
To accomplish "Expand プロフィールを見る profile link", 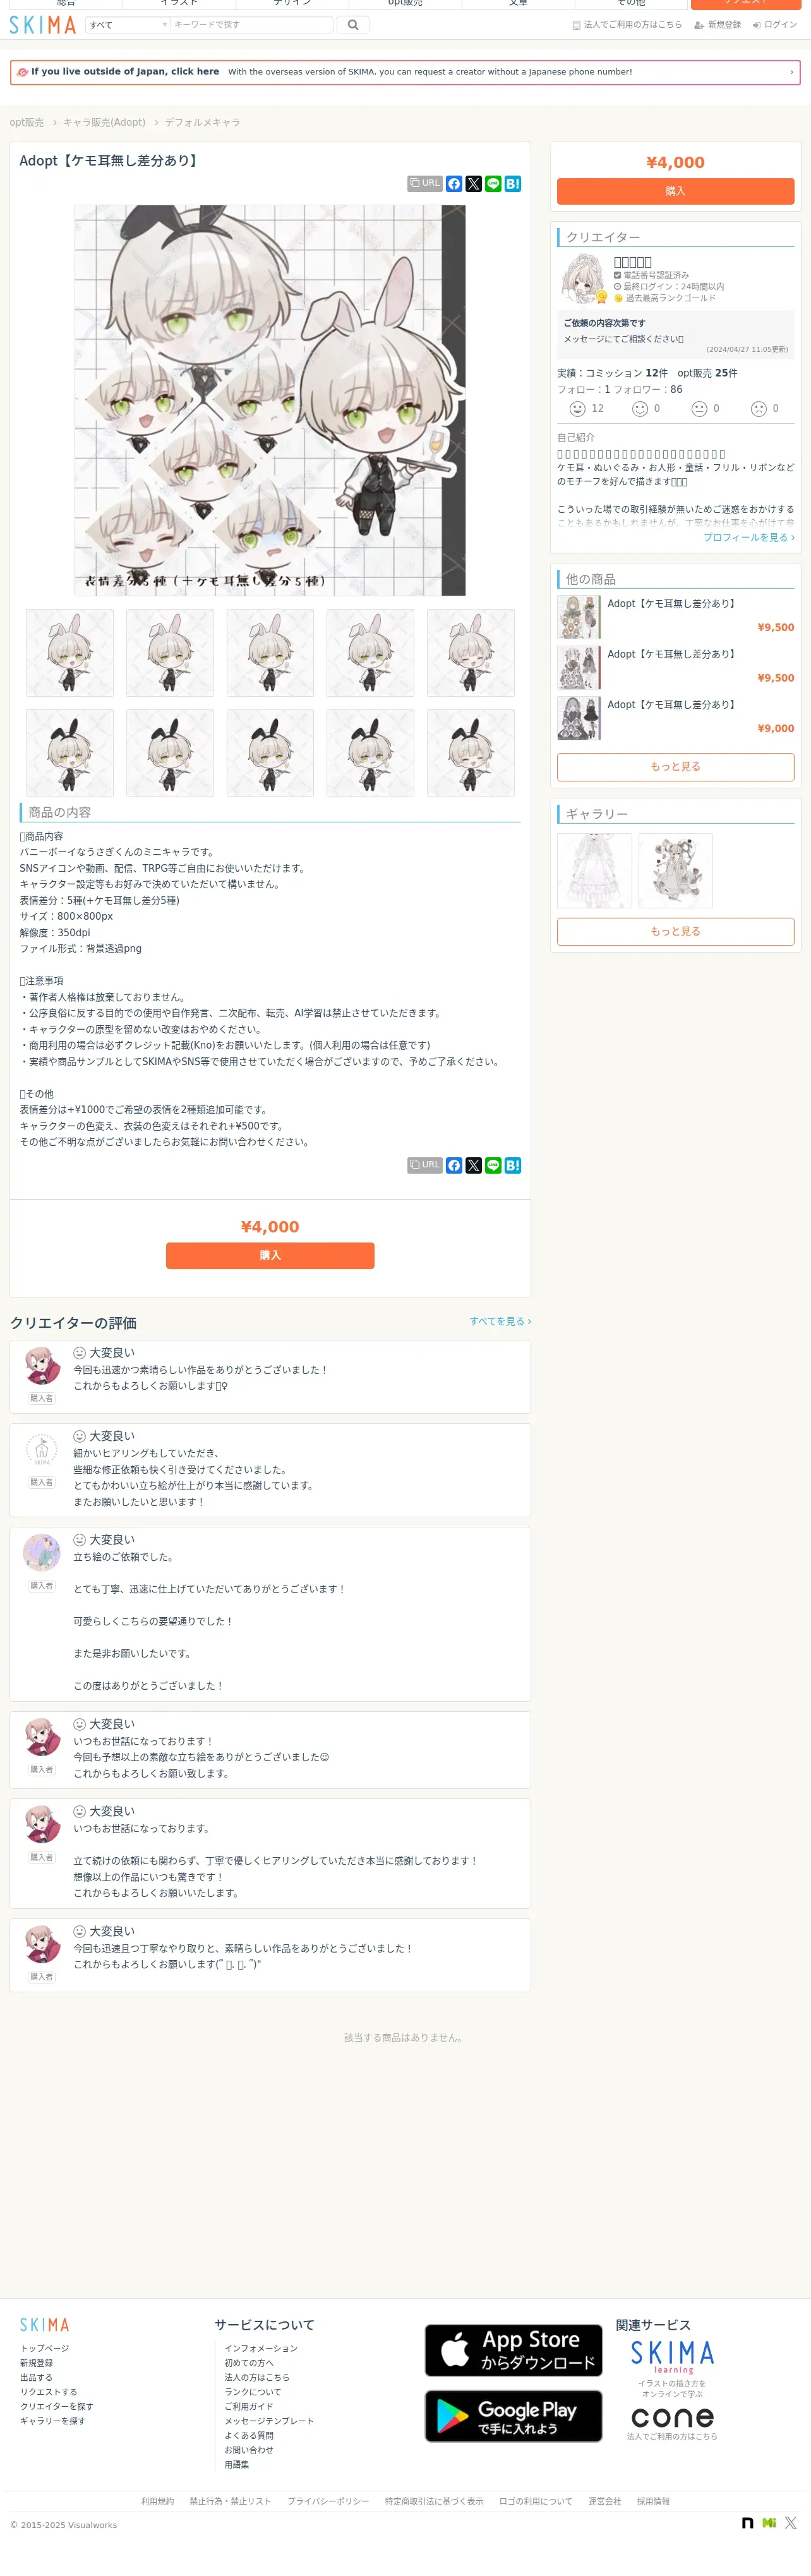I will coord(749,537).
